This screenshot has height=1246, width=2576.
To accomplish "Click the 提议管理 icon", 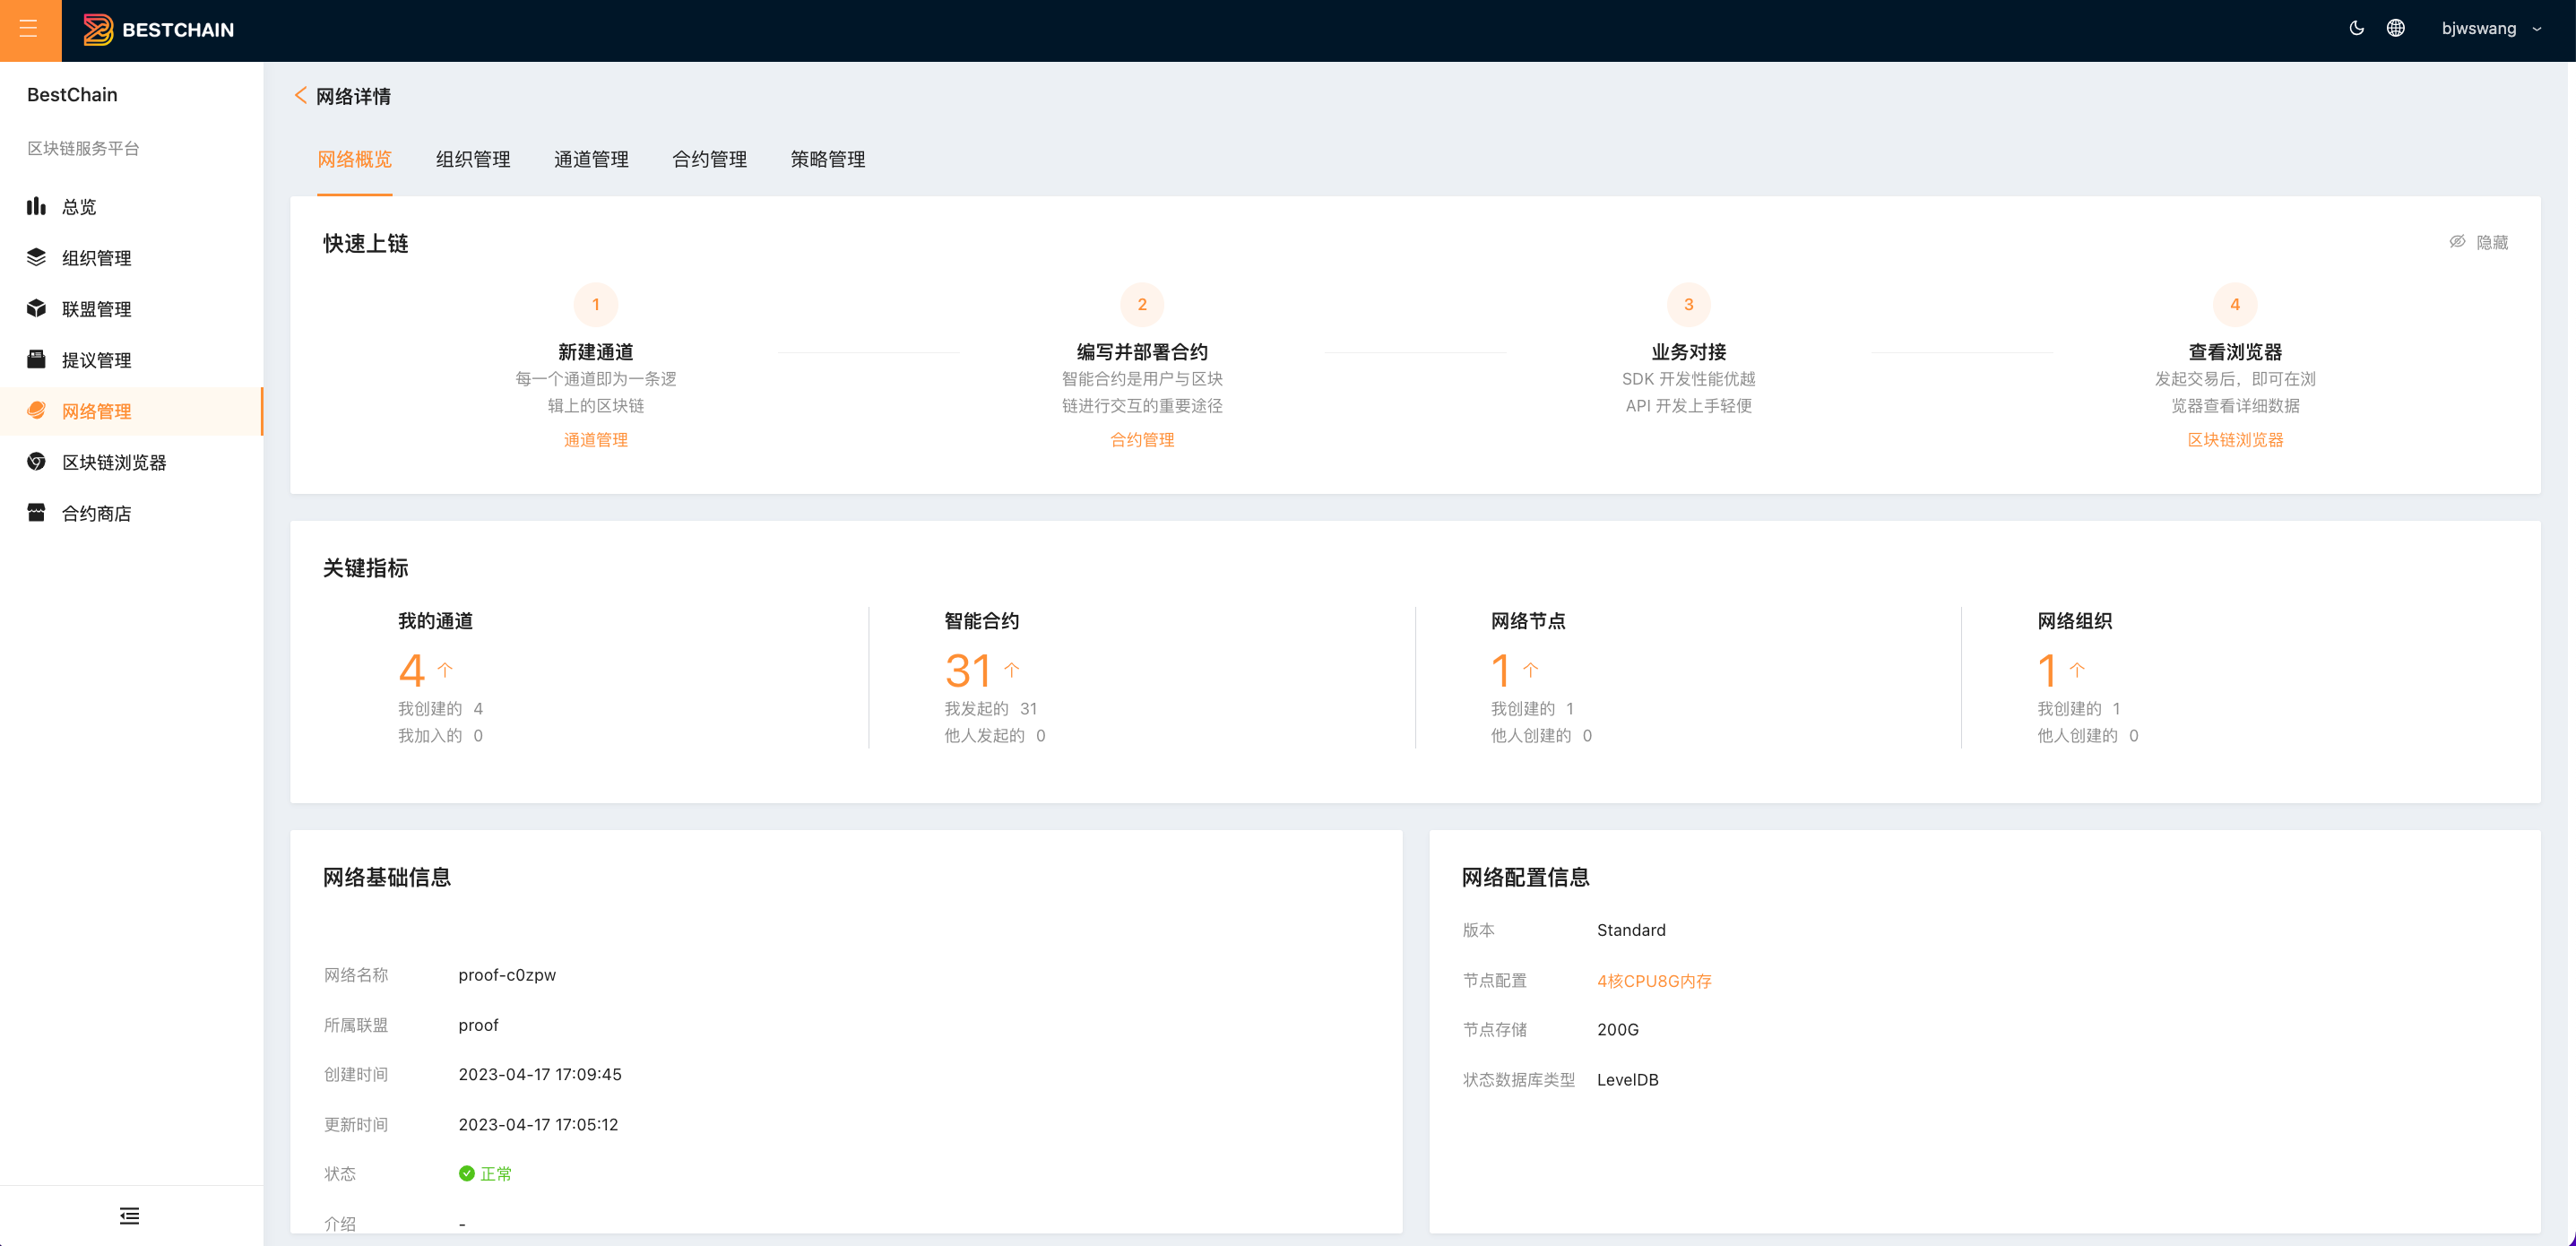I will pyautogui.click(x=36, y=359).
